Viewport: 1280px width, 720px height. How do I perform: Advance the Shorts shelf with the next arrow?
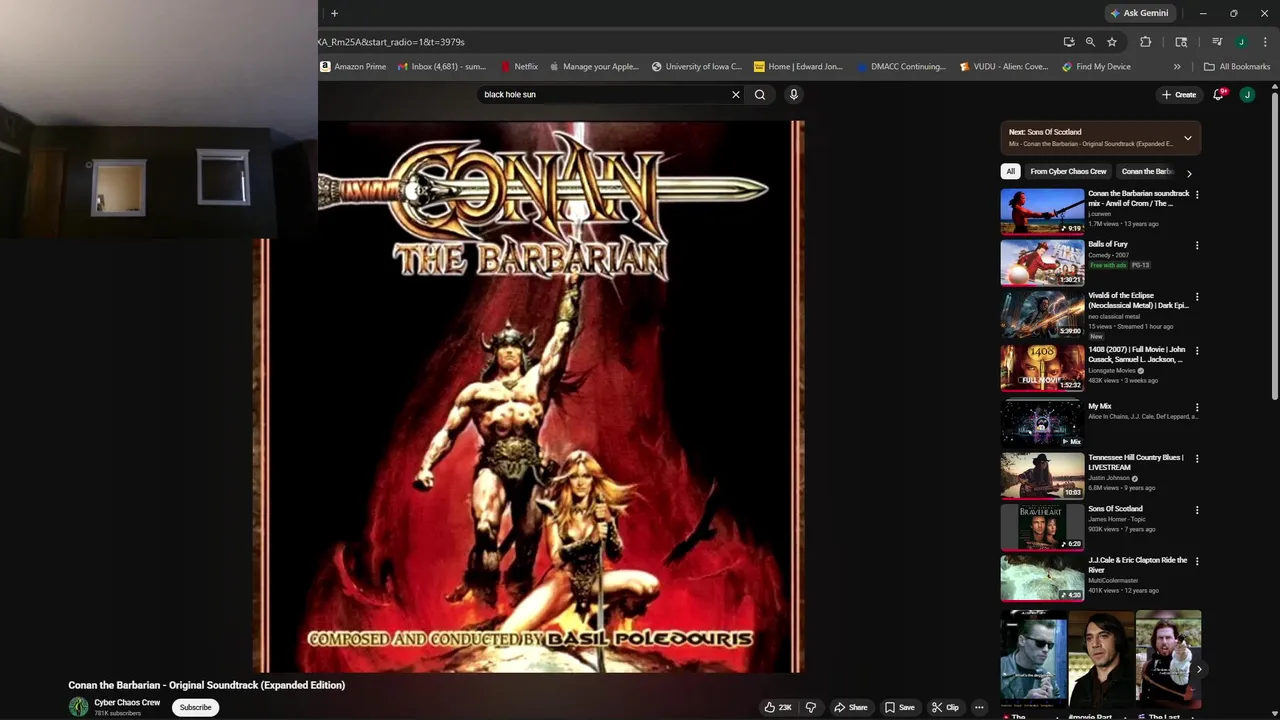click(1198, 669)
